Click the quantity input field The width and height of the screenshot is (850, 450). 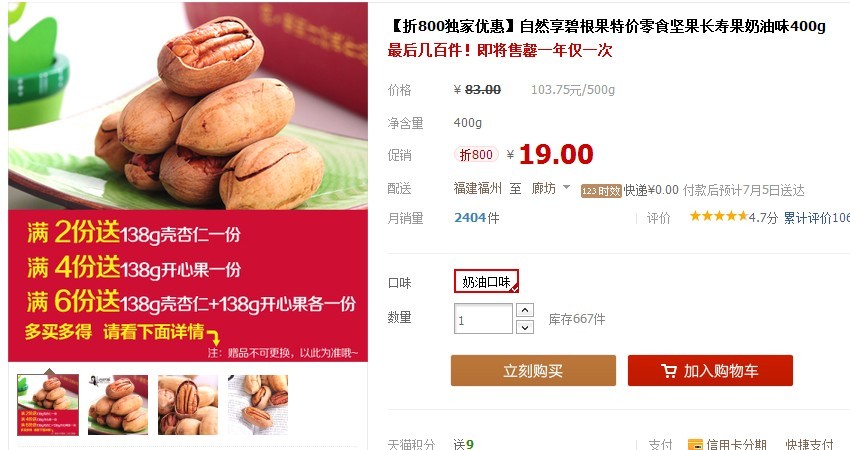click(483, 319)
